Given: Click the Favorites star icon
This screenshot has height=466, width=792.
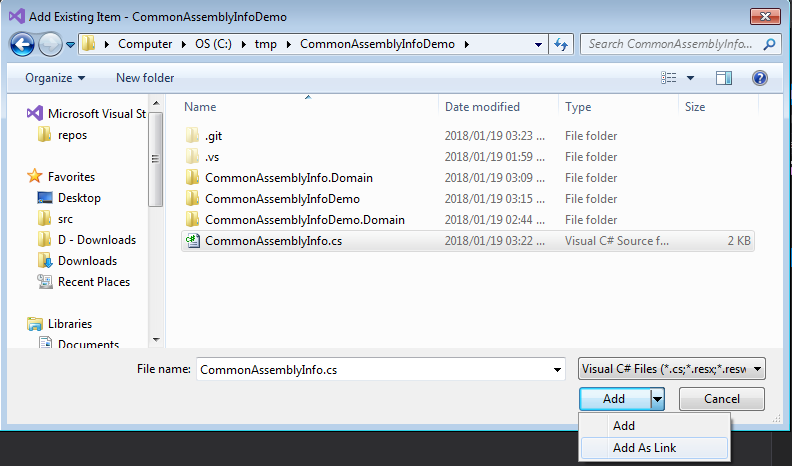Looking at the screenshot, I should tap(34, 176).
